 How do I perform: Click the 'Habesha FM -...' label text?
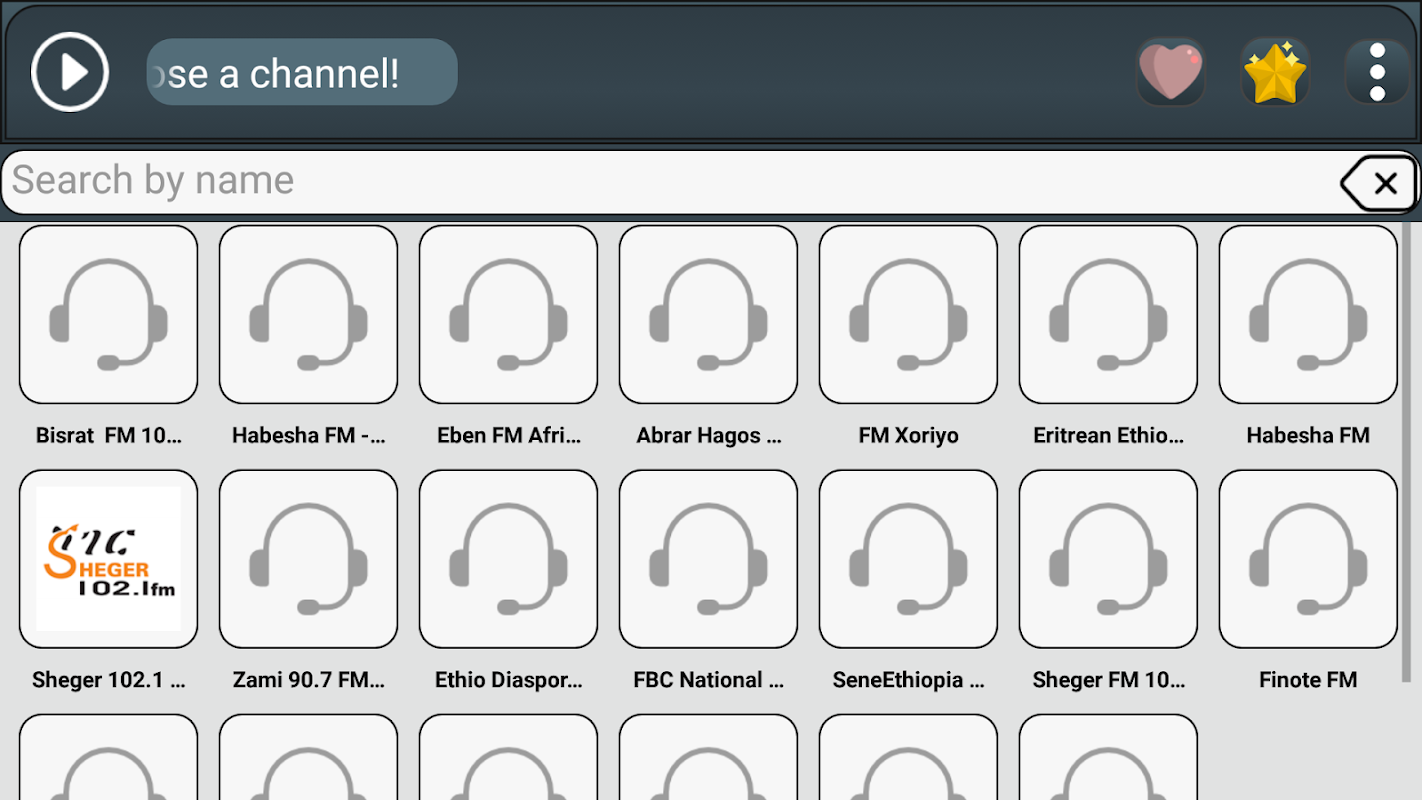pyautogui.click(x=309, y=435)
